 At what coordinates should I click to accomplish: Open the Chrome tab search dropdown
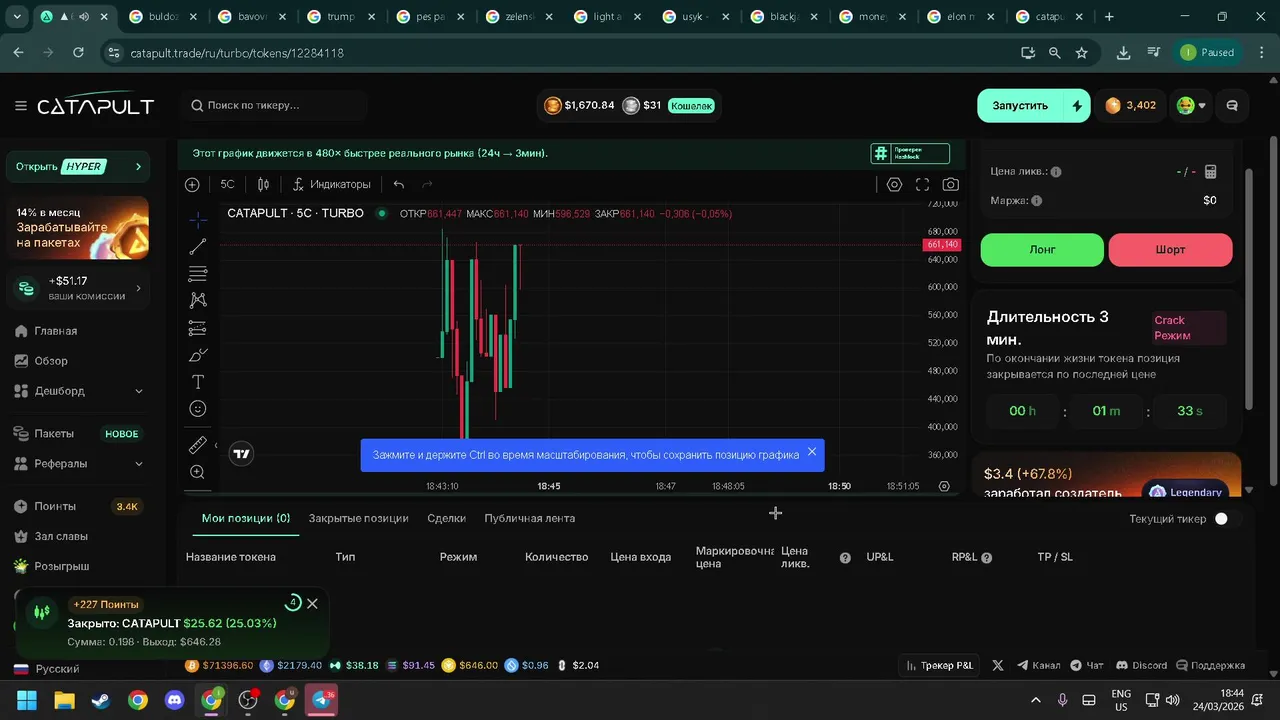[17, 17]
